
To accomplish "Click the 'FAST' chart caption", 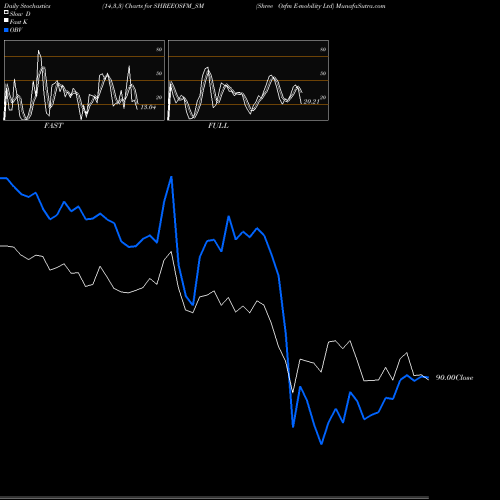I will 54,126.
